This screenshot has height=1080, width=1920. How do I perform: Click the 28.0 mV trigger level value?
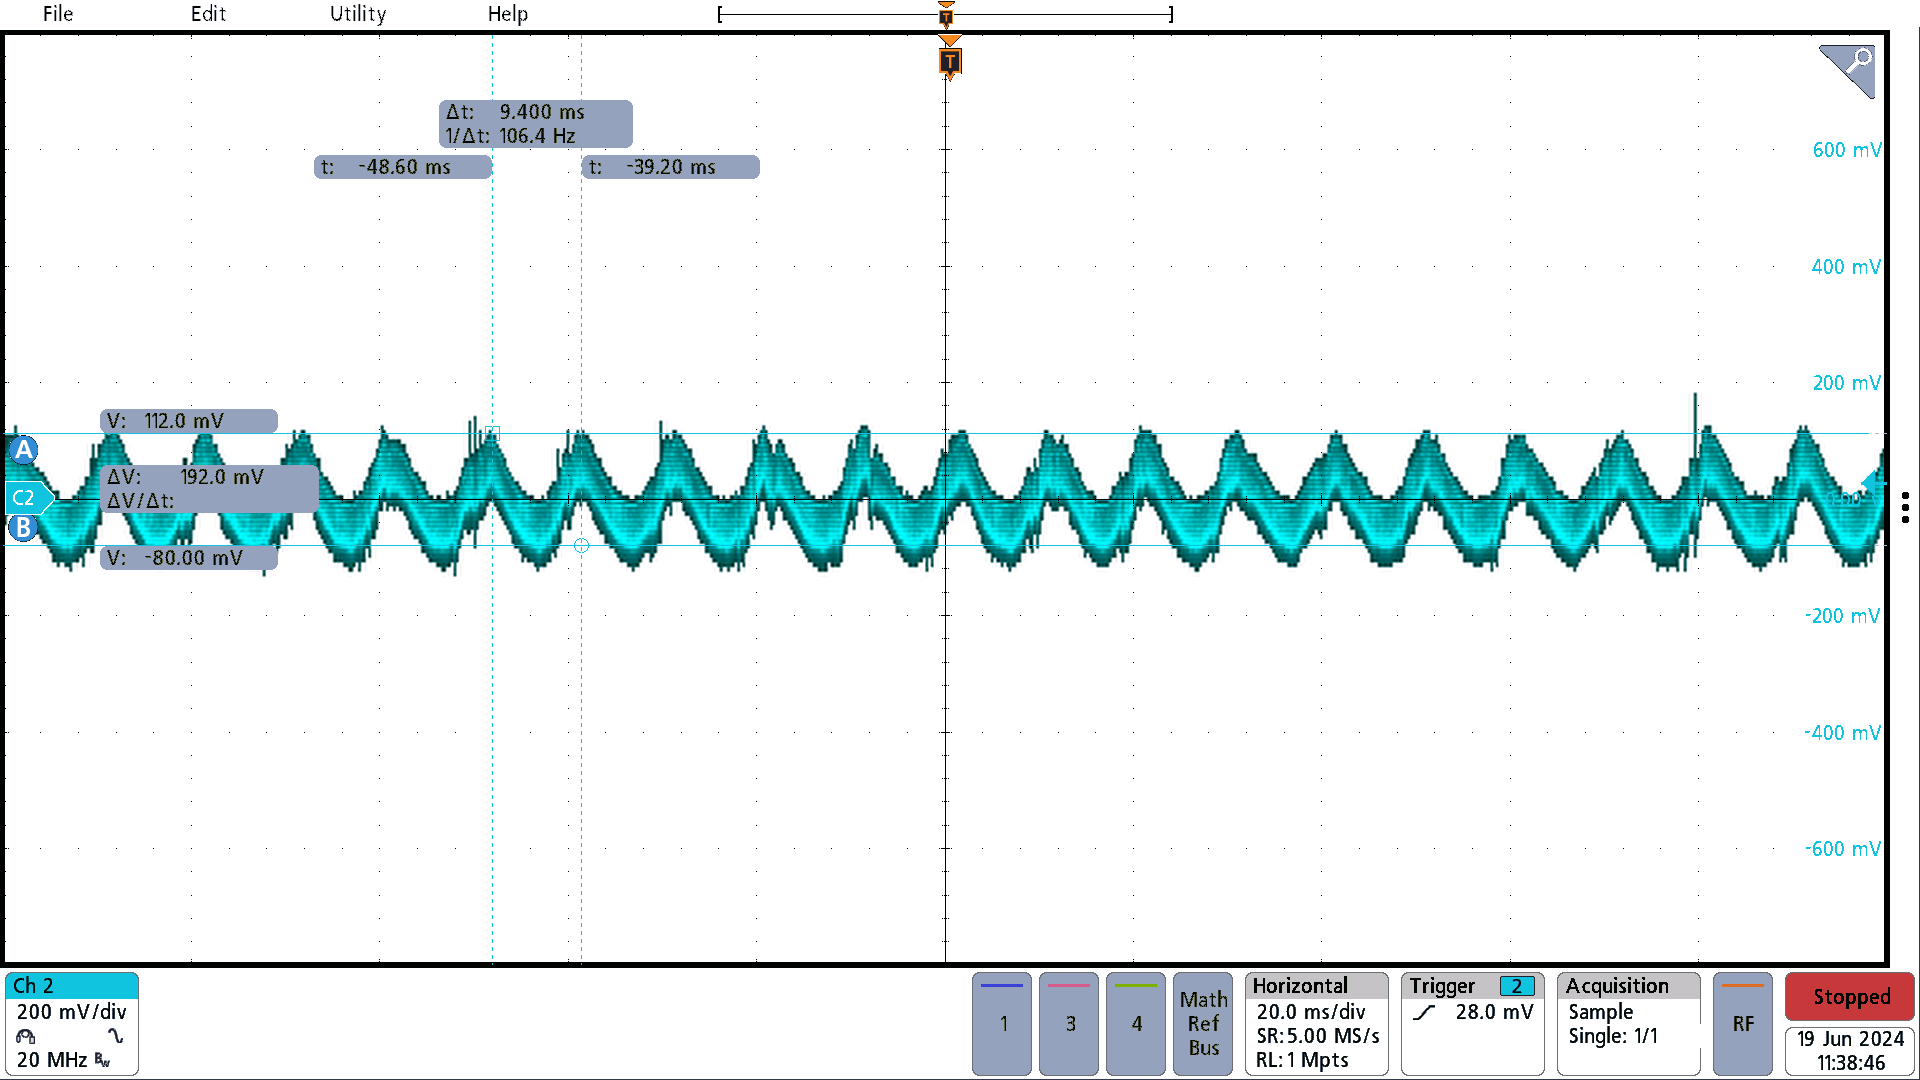tap(1494, 1012)
